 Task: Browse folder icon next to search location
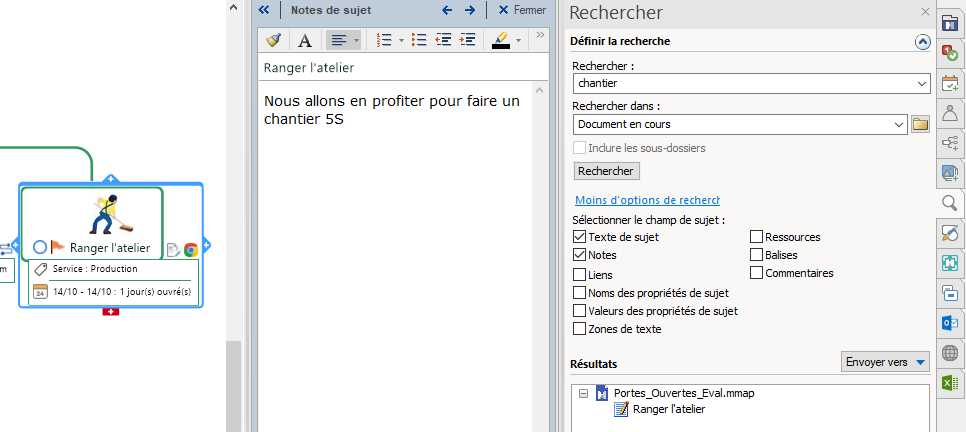[921, 124]
